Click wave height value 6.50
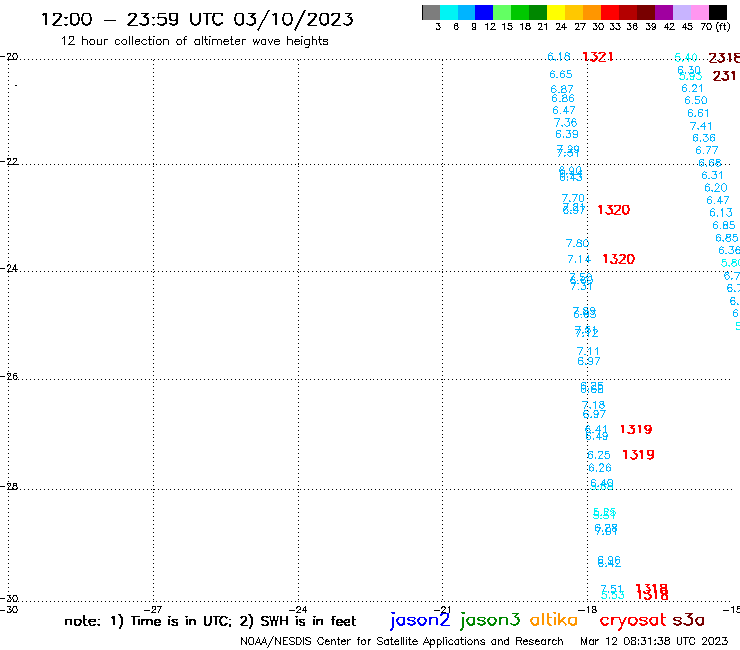 click(x=696, y=100)
